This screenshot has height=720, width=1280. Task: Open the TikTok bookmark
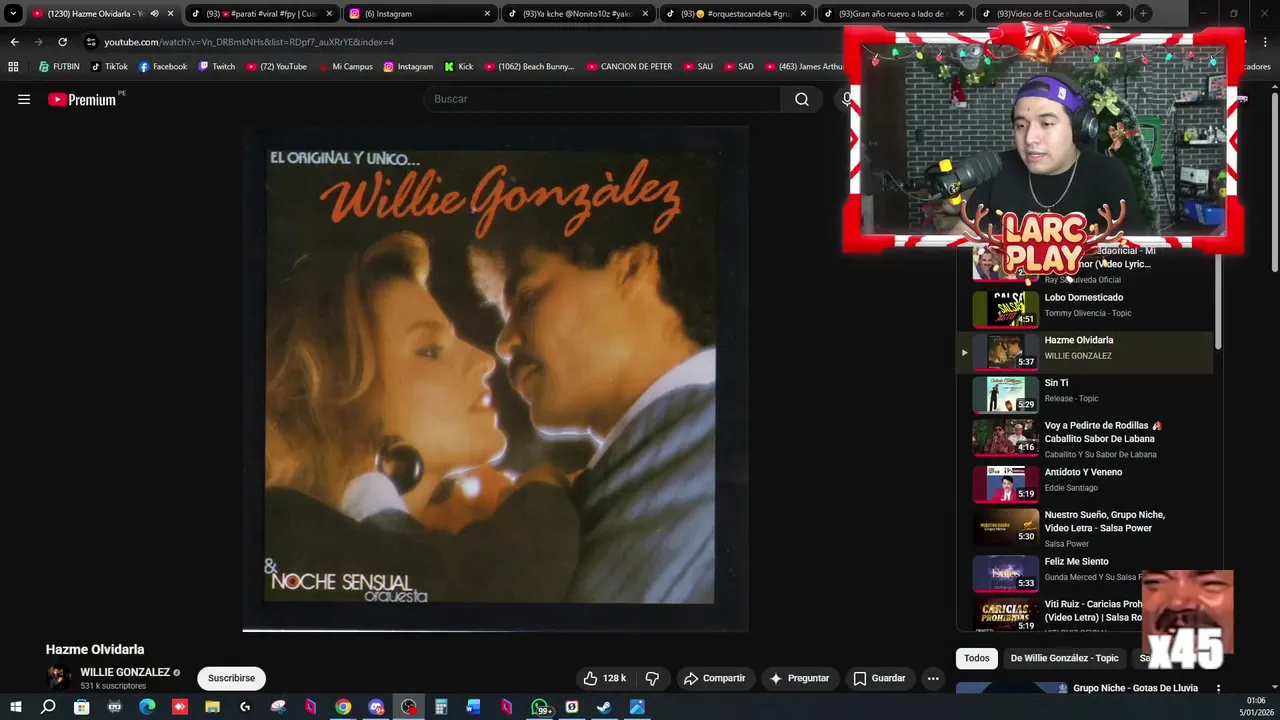(110, 67)
